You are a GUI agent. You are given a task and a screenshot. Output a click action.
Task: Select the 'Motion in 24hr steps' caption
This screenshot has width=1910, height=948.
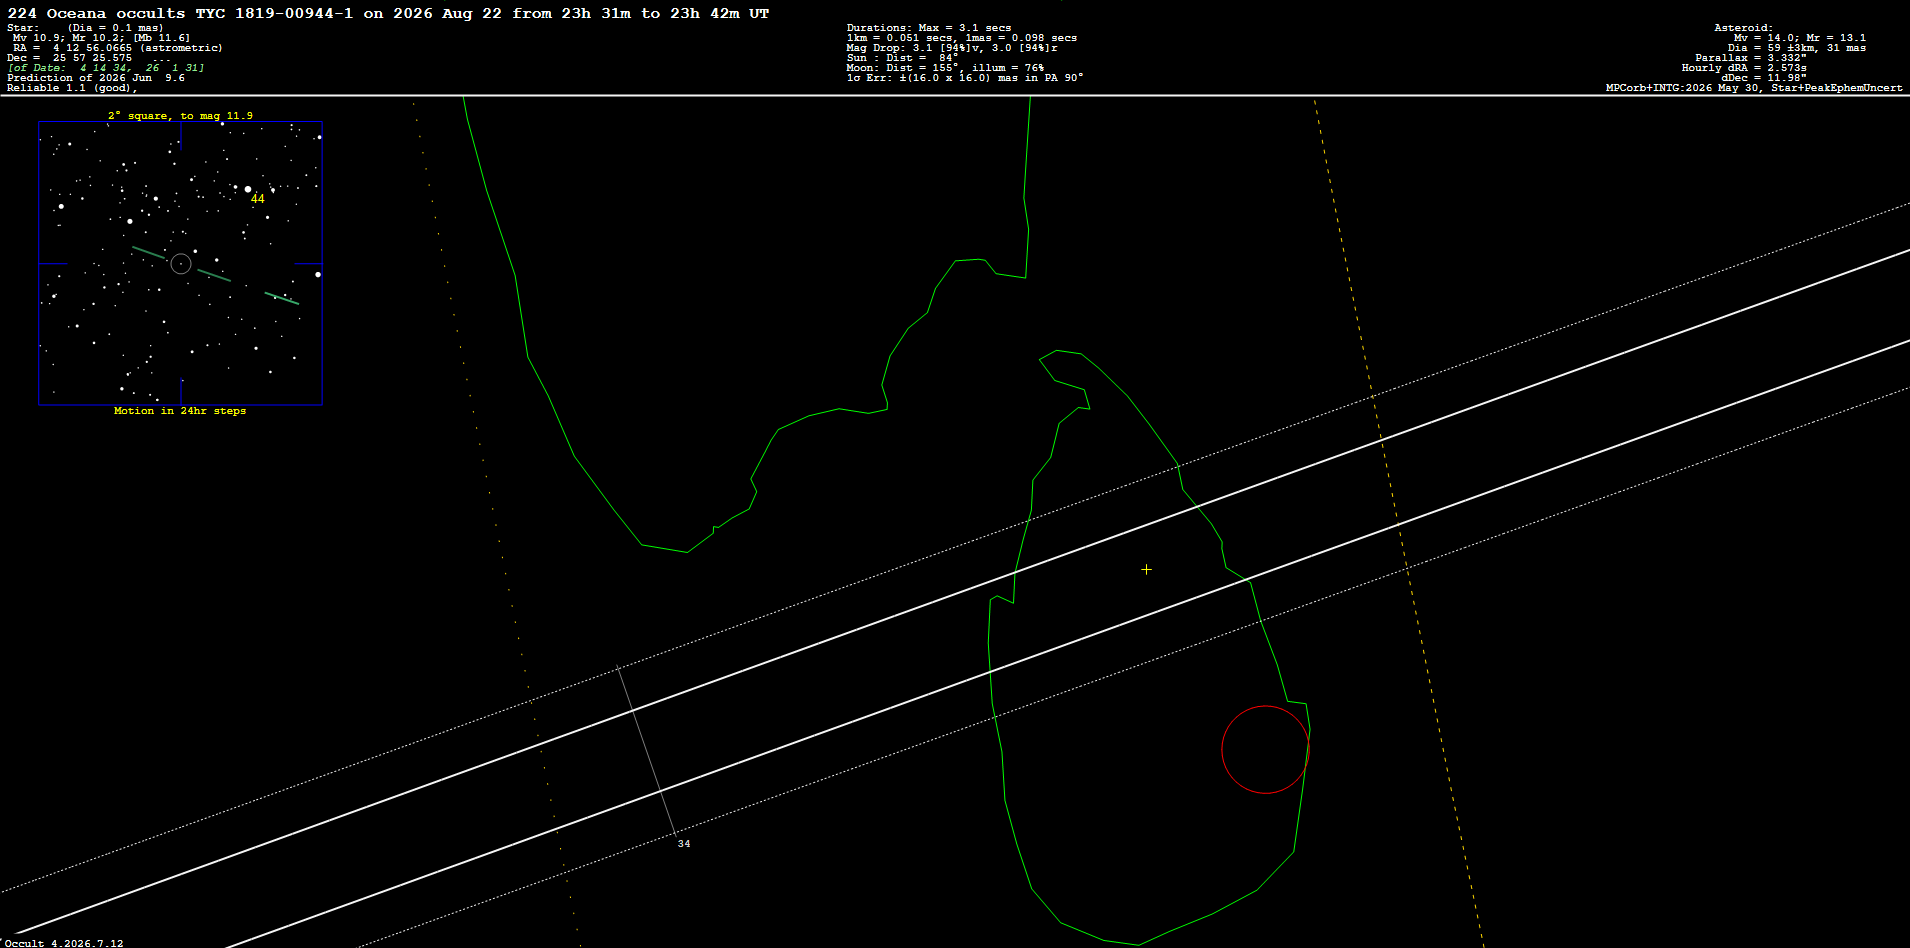click(180, 411)
